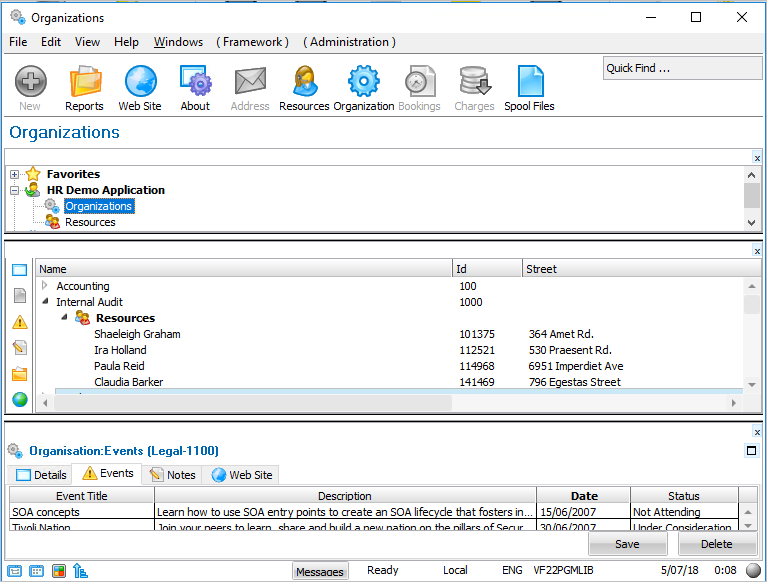The image size is (767, 582).
Task: Click the Save button
Action: [x=627, y=544]
